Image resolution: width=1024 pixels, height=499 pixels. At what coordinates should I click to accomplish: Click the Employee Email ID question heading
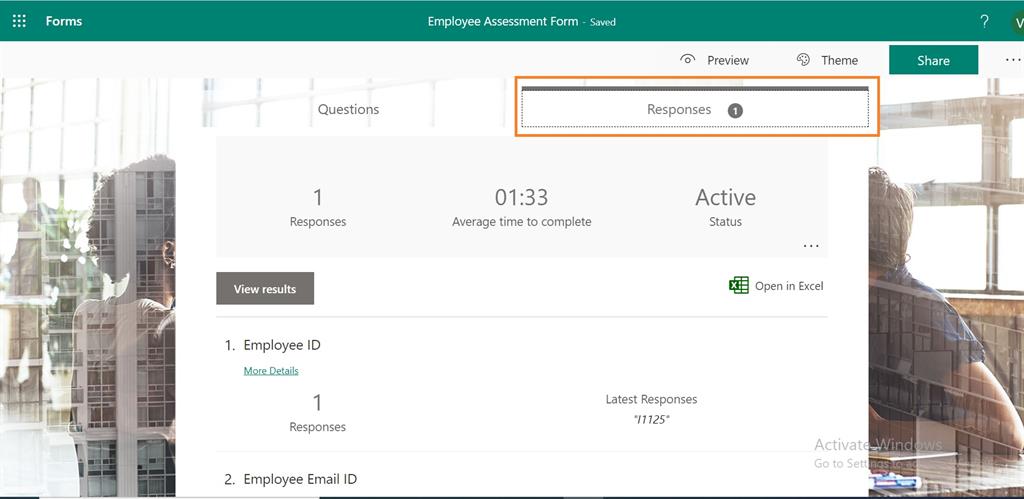(300, 479)
